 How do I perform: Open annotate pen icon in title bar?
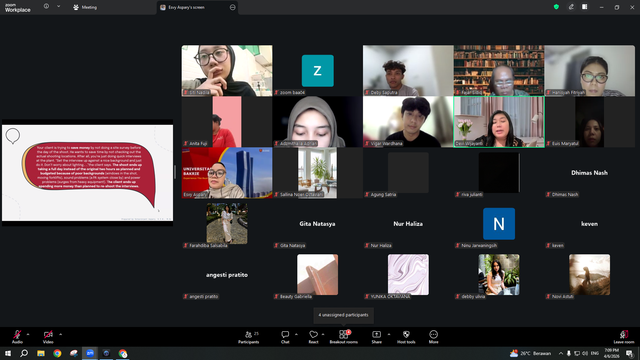pyautogui.click(x=571, y=7)
